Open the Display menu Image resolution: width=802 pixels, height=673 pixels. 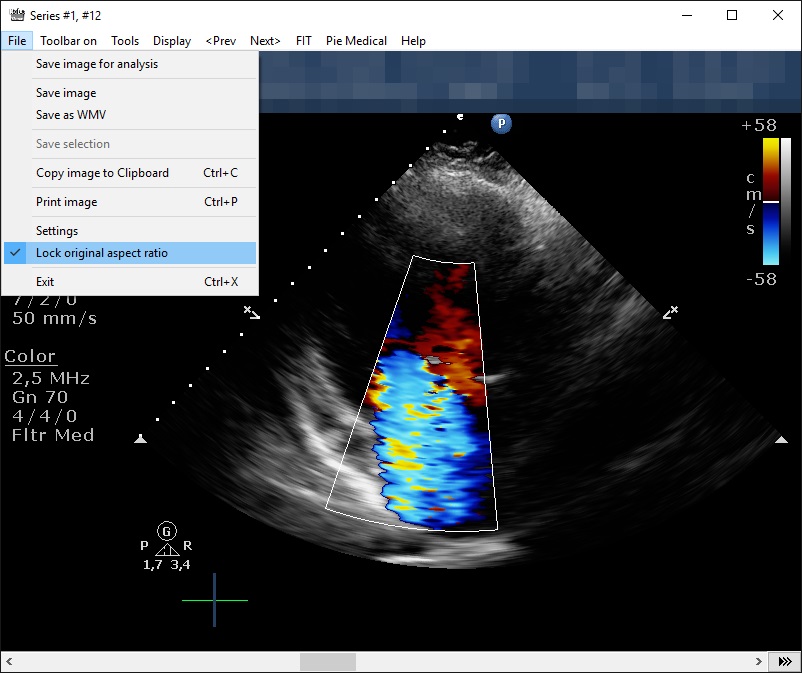click(x=171, y=40)
